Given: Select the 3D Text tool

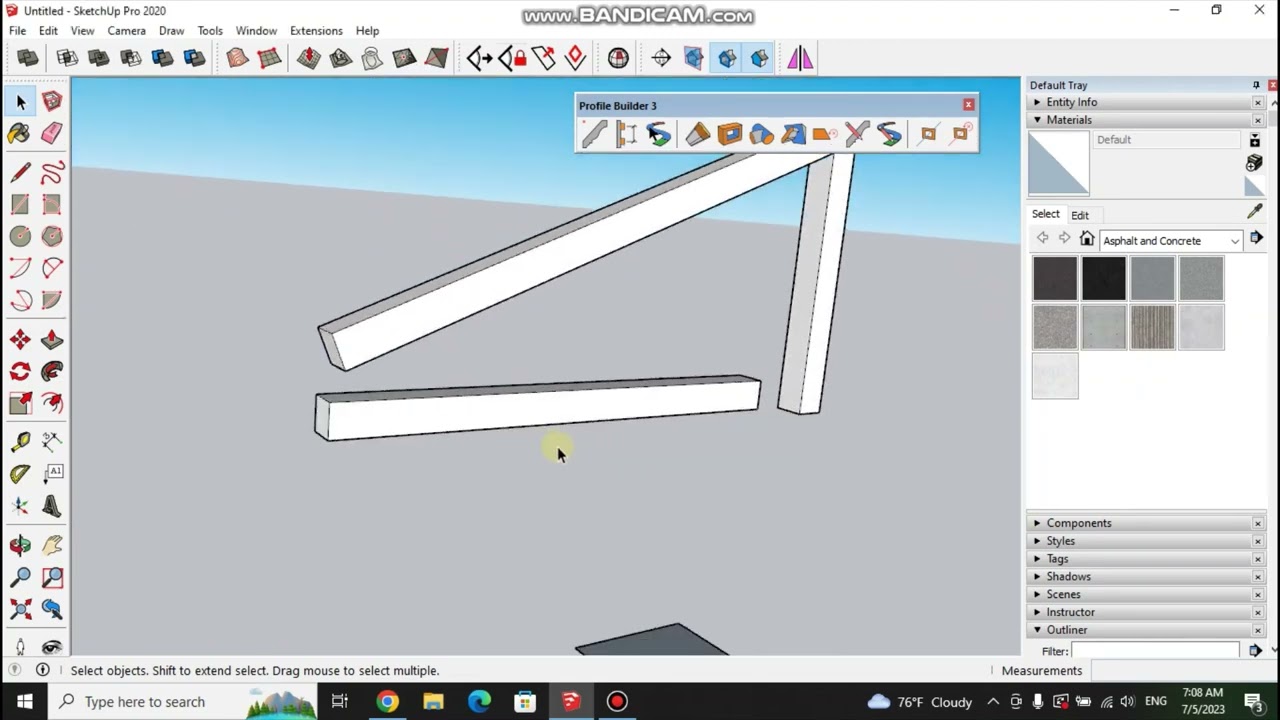Looking at the screenshot, I should point(52,507).
